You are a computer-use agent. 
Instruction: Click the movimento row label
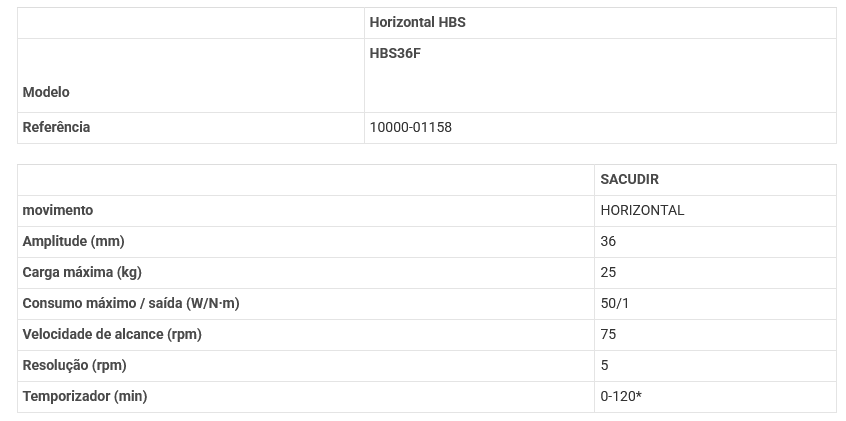tap(58, 210)
